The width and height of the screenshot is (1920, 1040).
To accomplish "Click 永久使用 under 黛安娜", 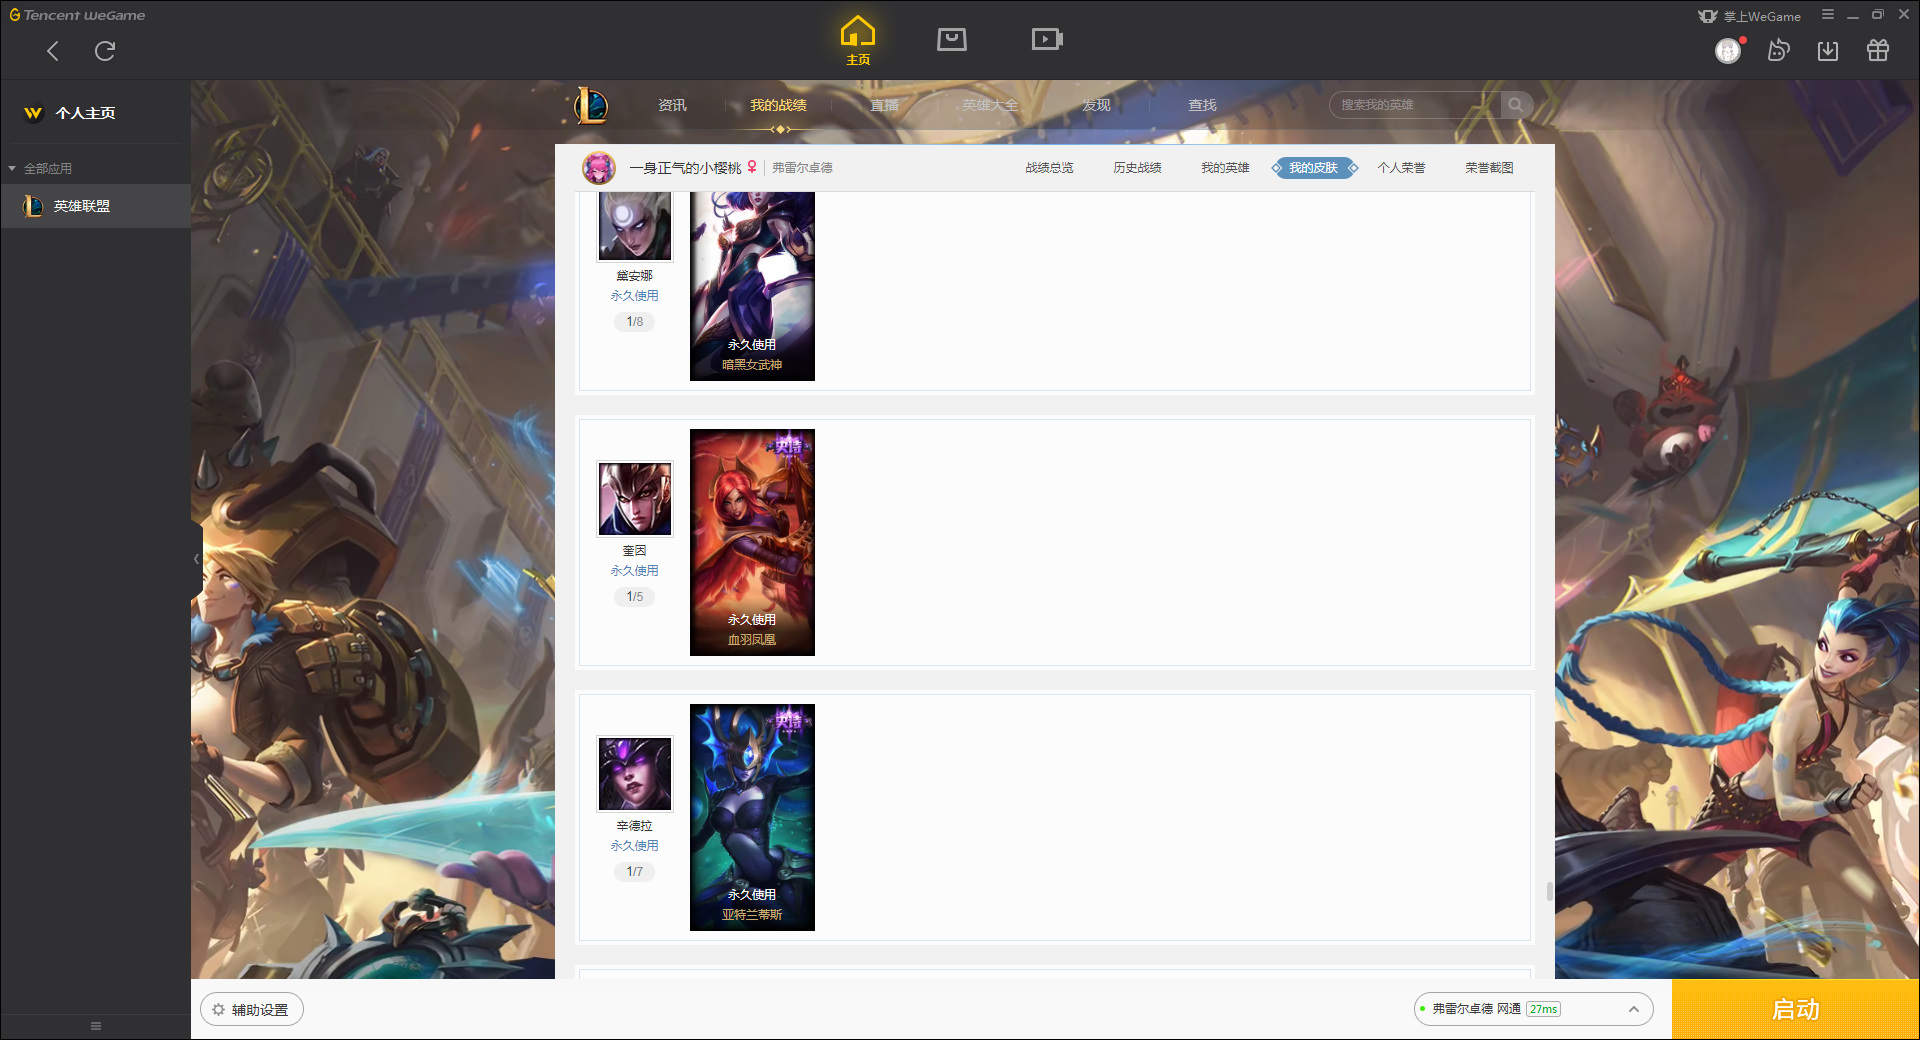I will 635,296.
